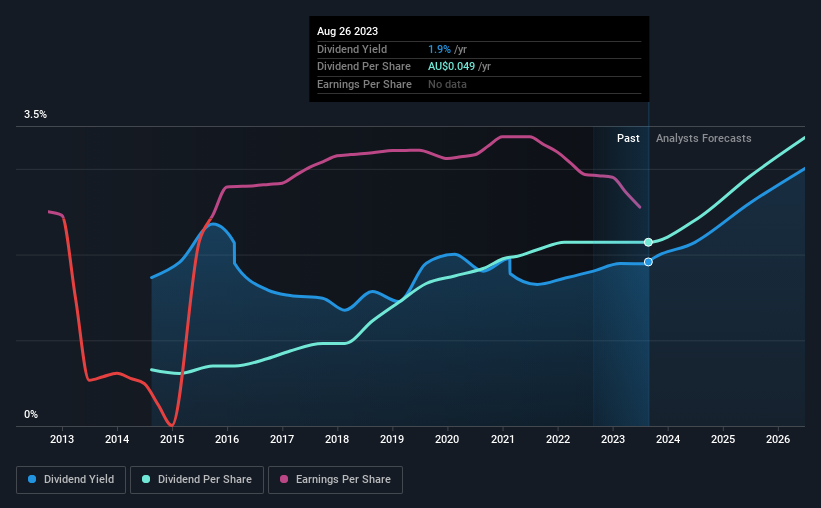
Task: Select the 2013 x-axis label
Action: point(62,439)
